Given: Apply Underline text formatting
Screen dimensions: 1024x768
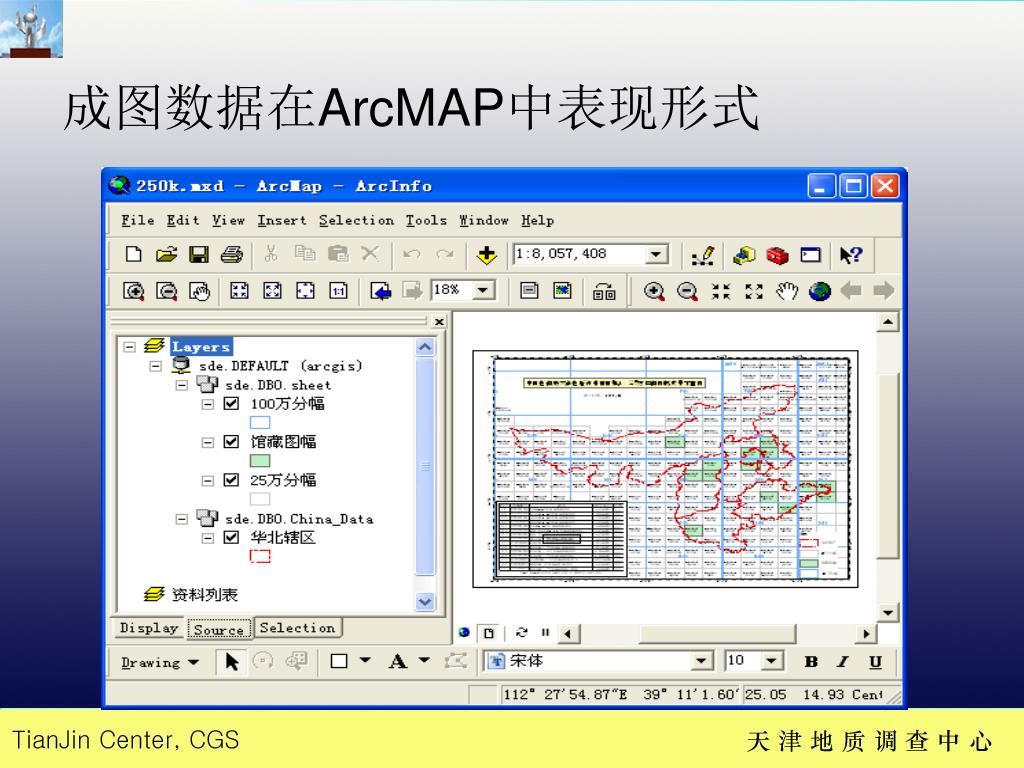Looking at the screenshot, I should [x=875, y=662].
